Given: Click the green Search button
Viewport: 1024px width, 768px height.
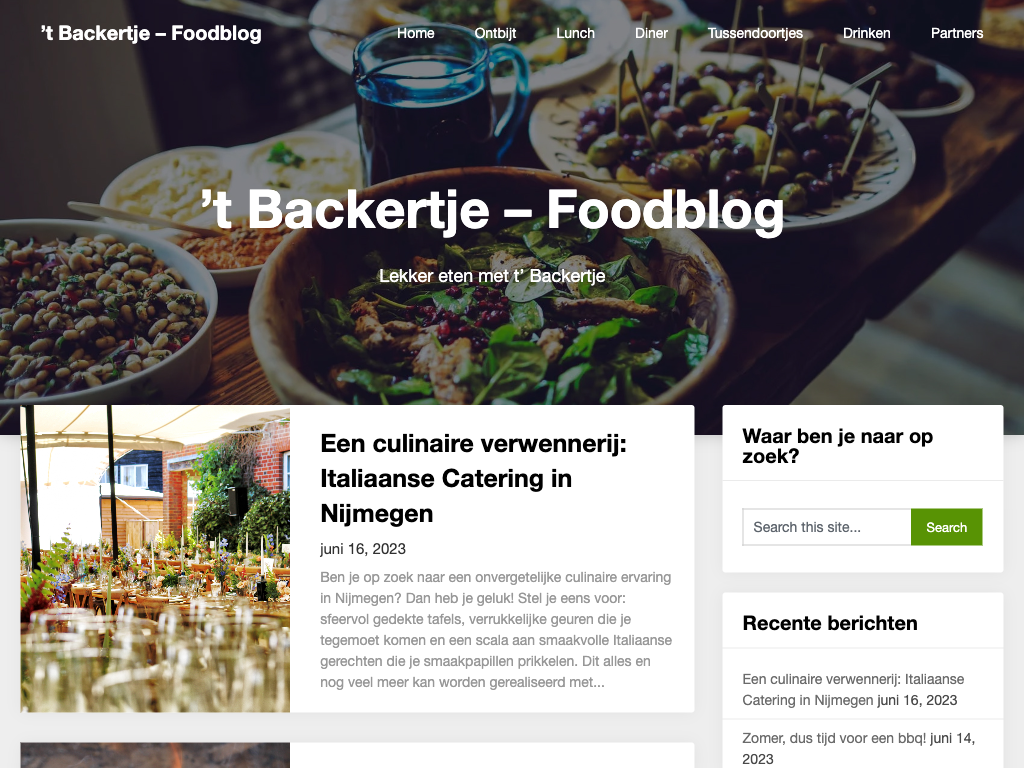Looking at the screenshot, I should pos(946,527).
